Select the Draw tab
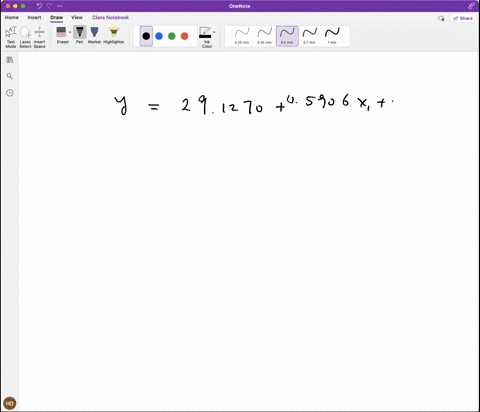Image resolution: width=480 pixels, height=412 pixels. pyautogui.click(x=56, y=17)
